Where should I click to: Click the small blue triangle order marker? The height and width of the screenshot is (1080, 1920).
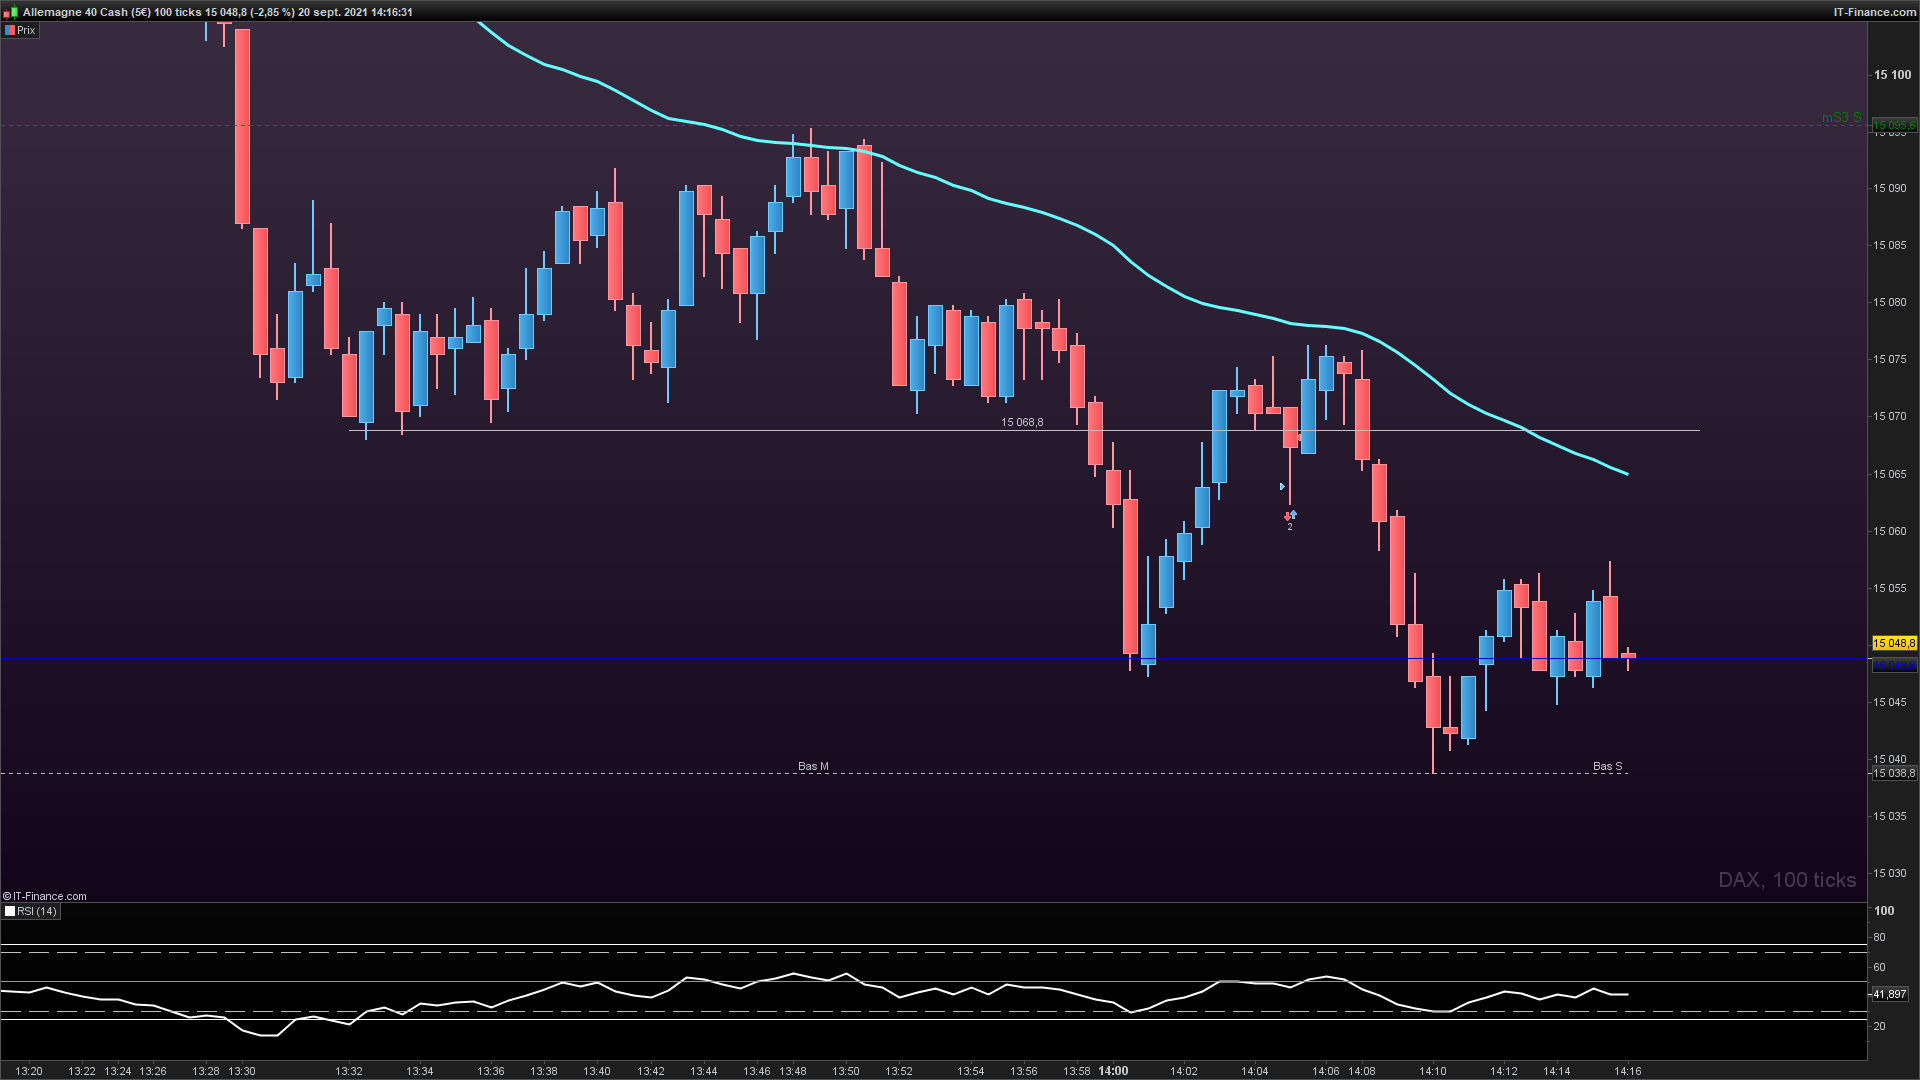1282,487
